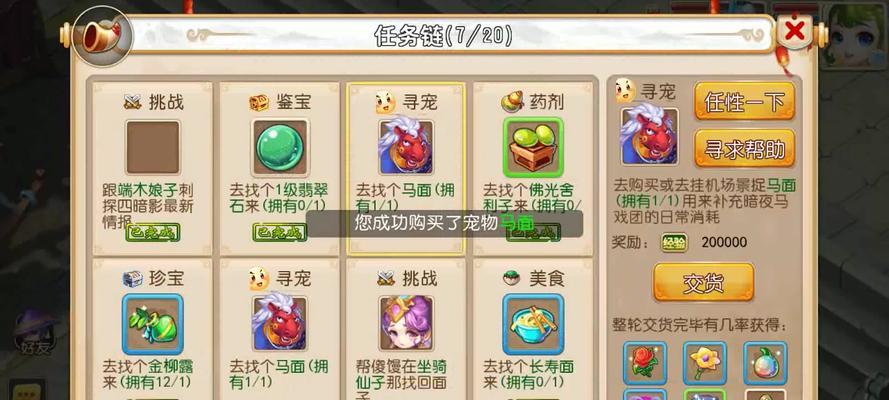Image resolution: width=889 pixels, height=400 pixels.
Task: Click the player avatar at top right
Action: [852, 33]
